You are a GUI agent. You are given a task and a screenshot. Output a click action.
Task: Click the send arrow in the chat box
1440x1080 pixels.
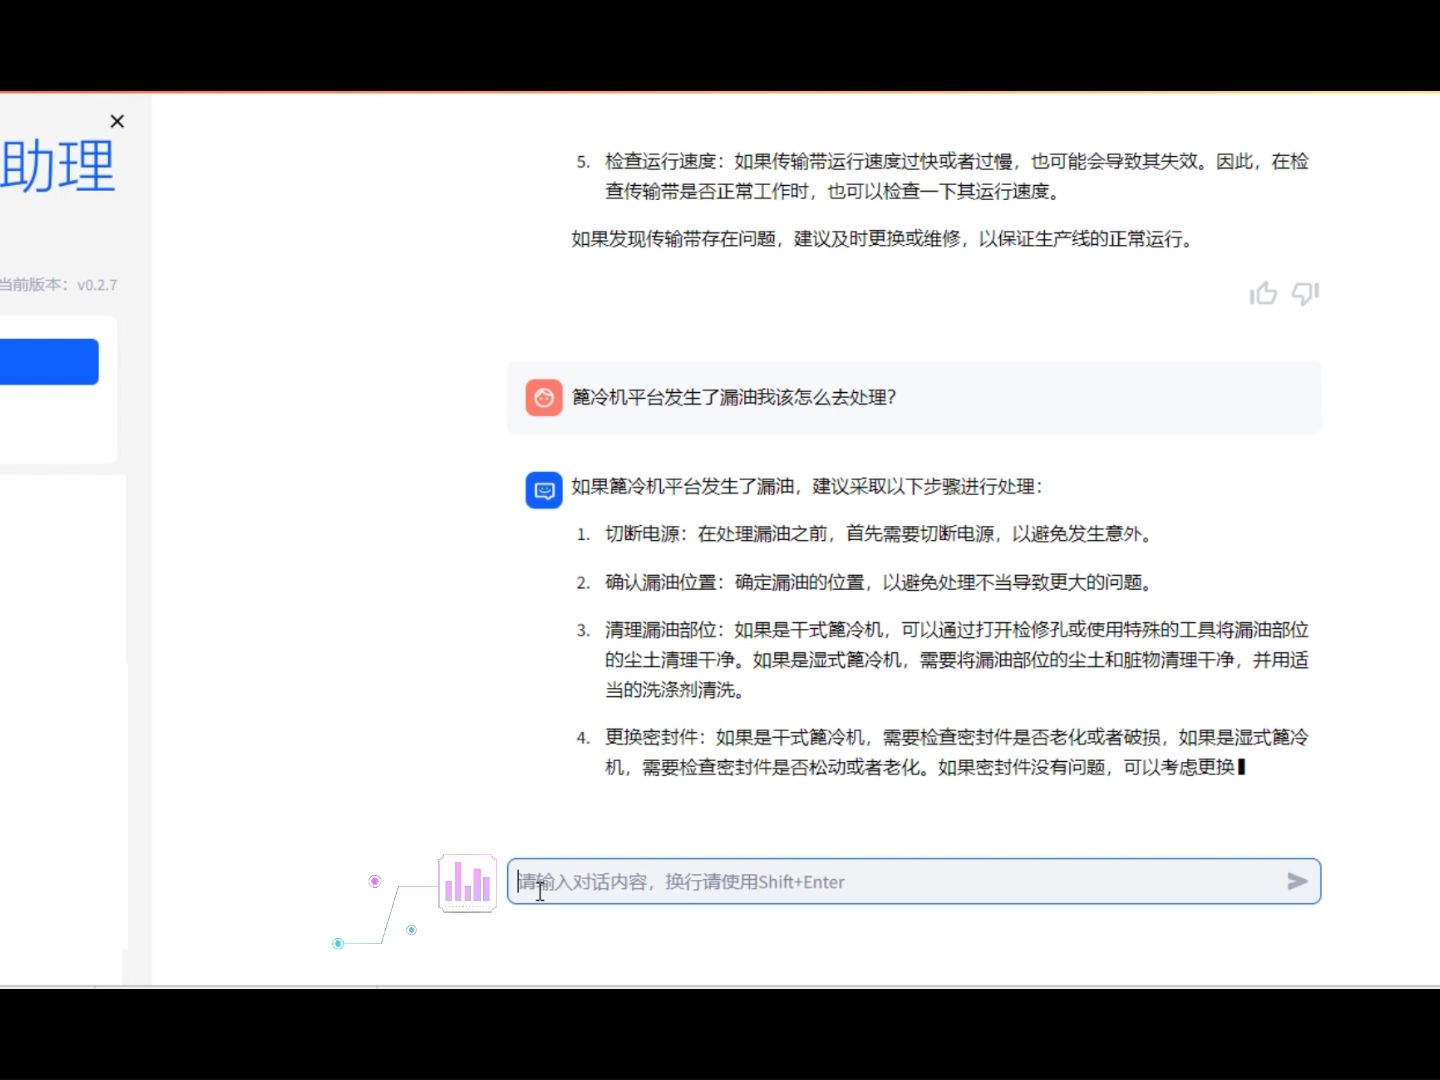point(1297,881)
